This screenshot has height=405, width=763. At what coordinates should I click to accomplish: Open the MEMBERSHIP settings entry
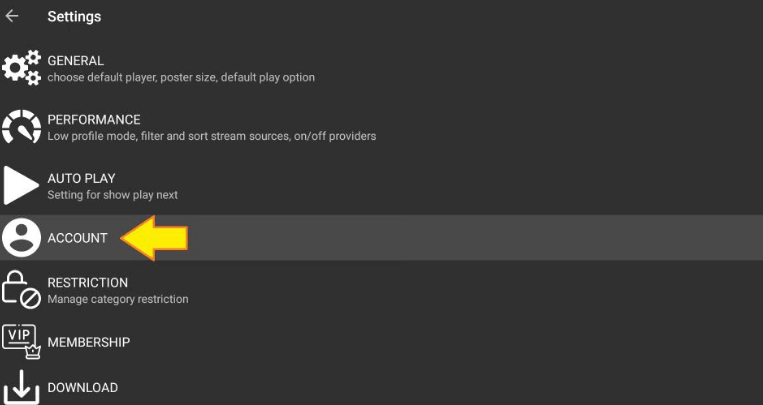click(x=89, y=342)
